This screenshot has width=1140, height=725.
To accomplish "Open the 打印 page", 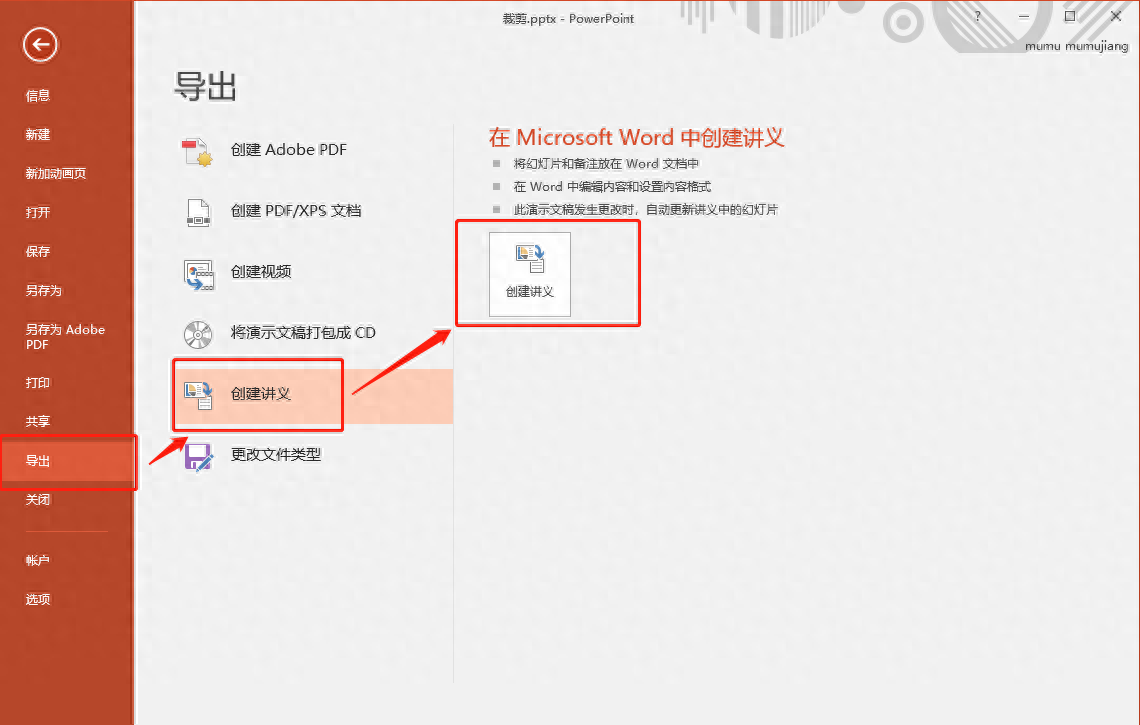I will pos(38,382).
